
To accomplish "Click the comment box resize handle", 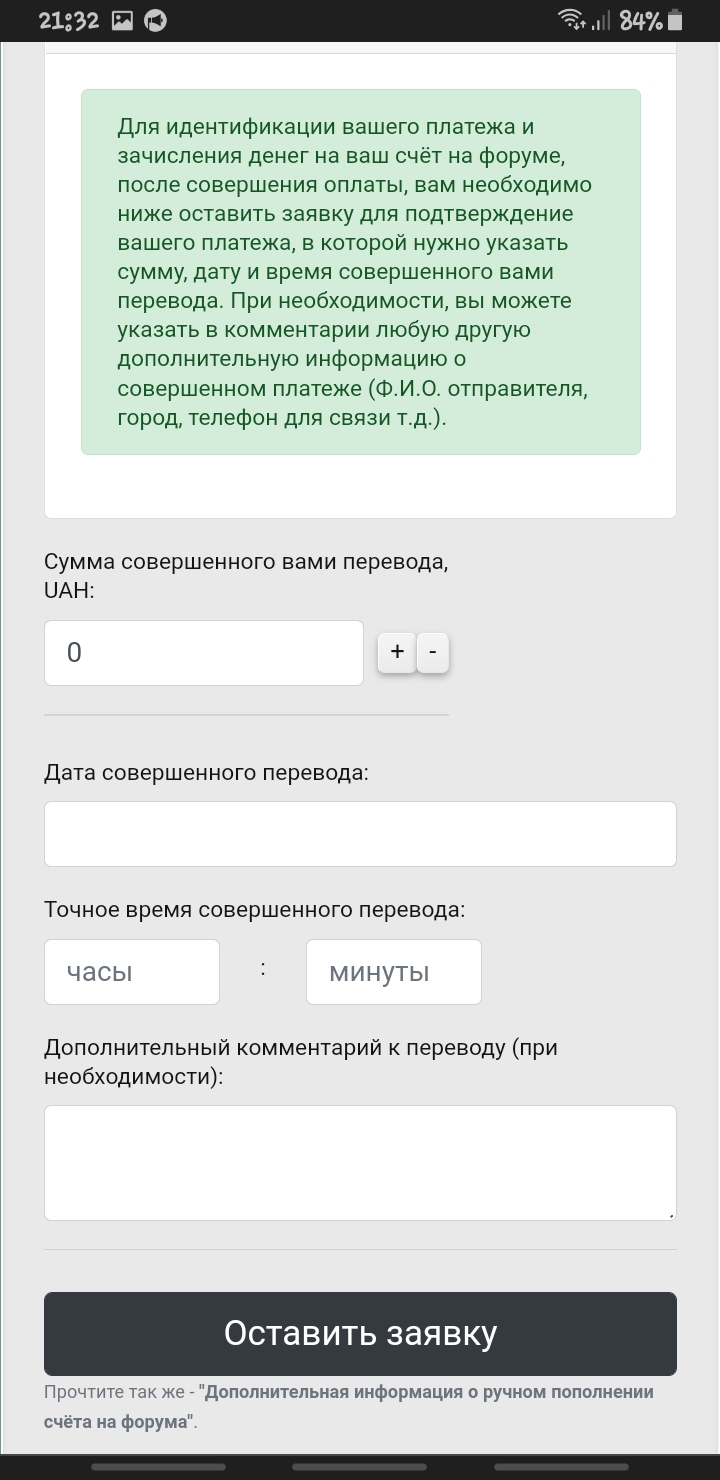I will 670,1214.
